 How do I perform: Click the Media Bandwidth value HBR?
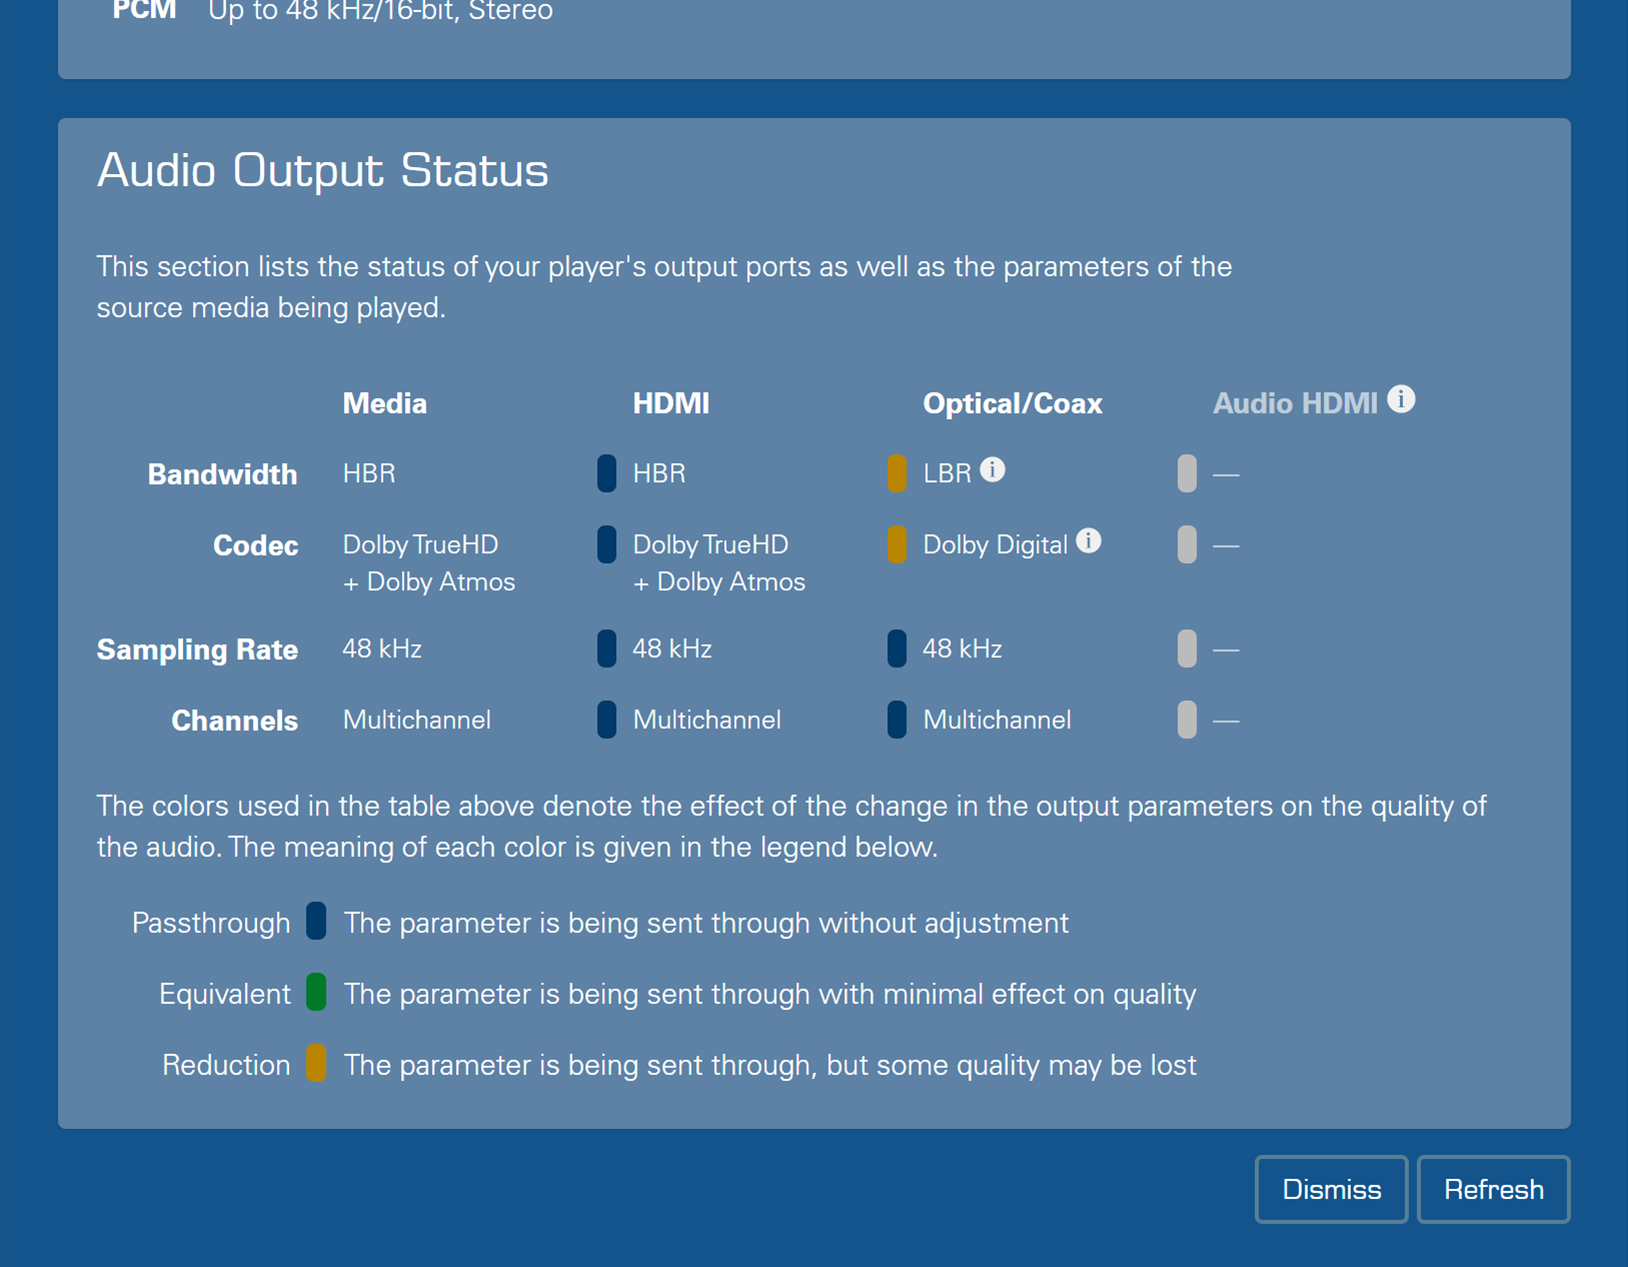369,473
